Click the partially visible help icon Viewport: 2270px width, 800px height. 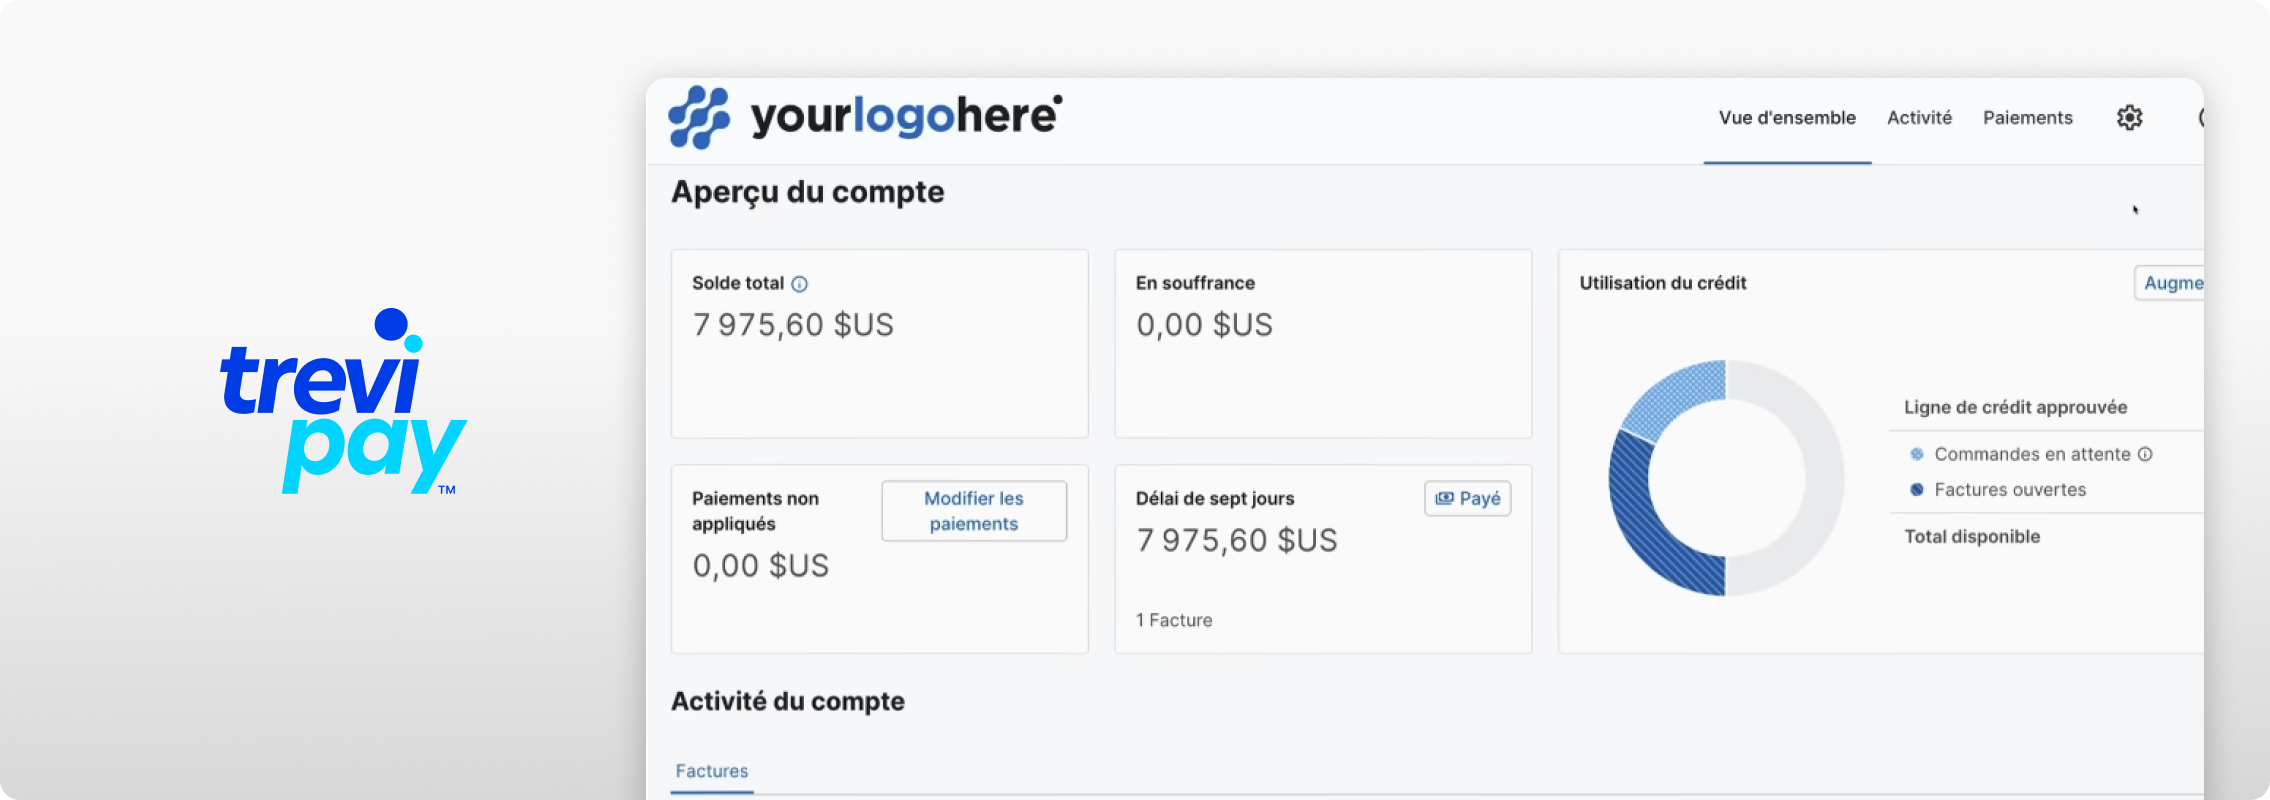[x=2200, y=118]
